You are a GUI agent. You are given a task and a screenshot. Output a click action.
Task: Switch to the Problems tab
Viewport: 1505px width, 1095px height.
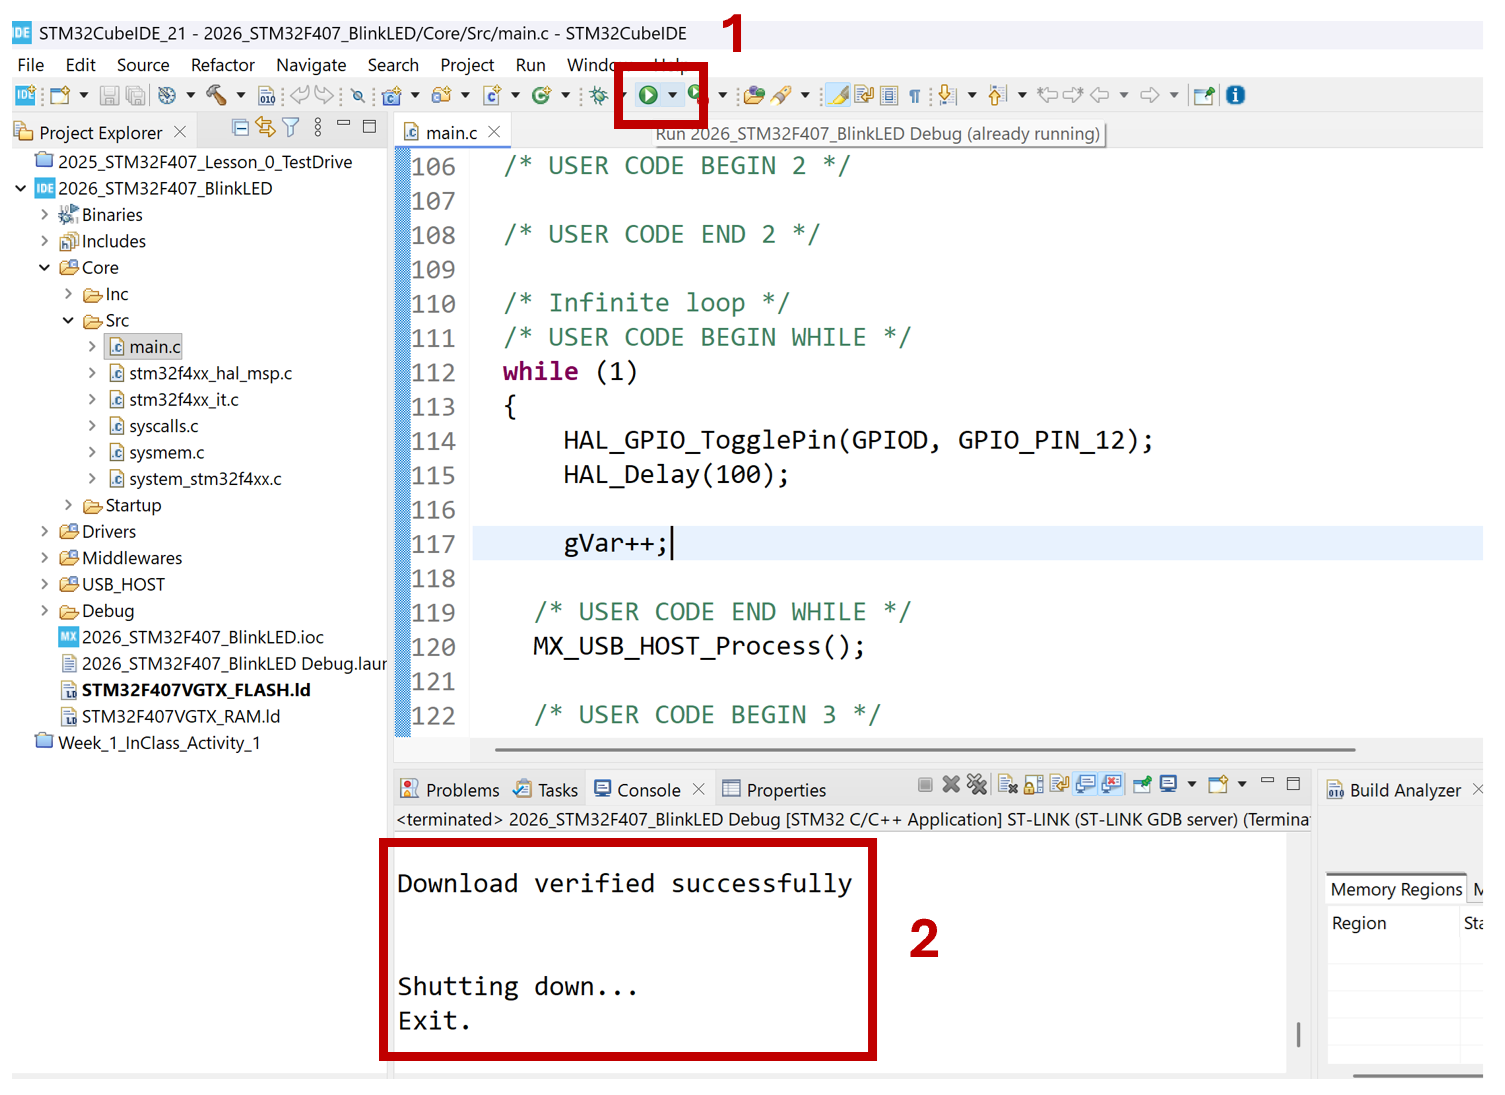tap(450, 789)
